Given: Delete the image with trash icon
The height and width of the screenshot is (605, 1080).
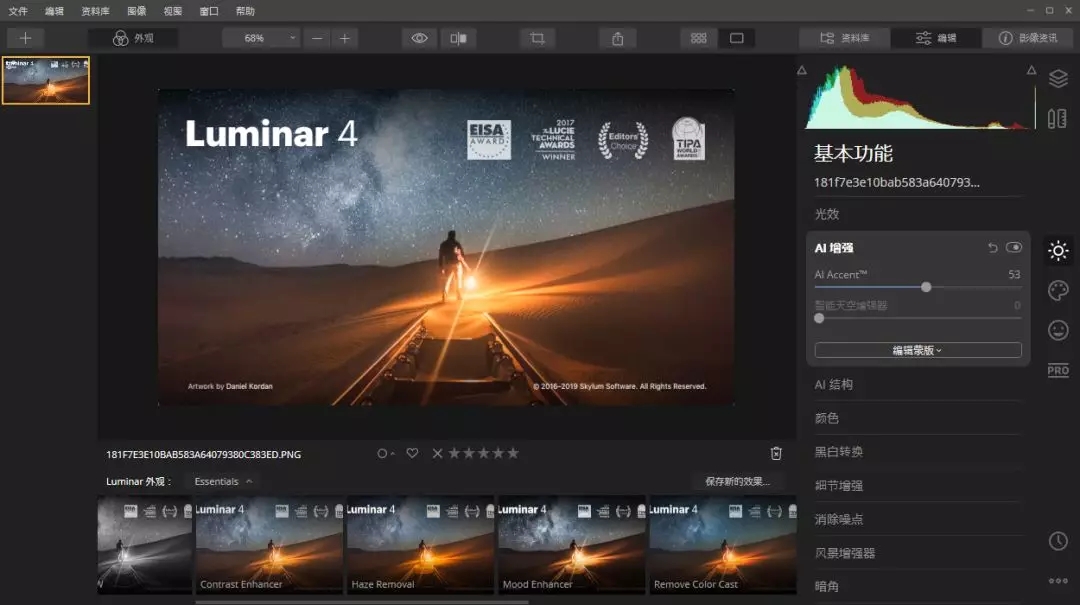Looking at the screenshot, I should (x=776, y=453).
